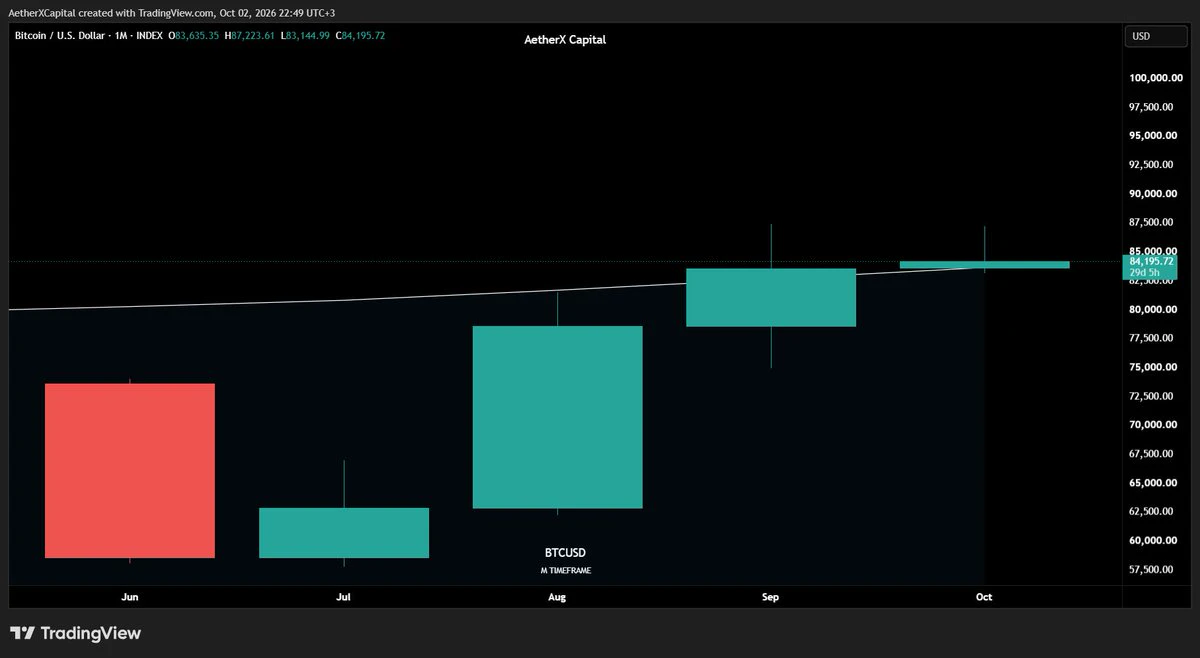Select the high value 87,223.61
The image size is (1200, 658).
(254, 36)
